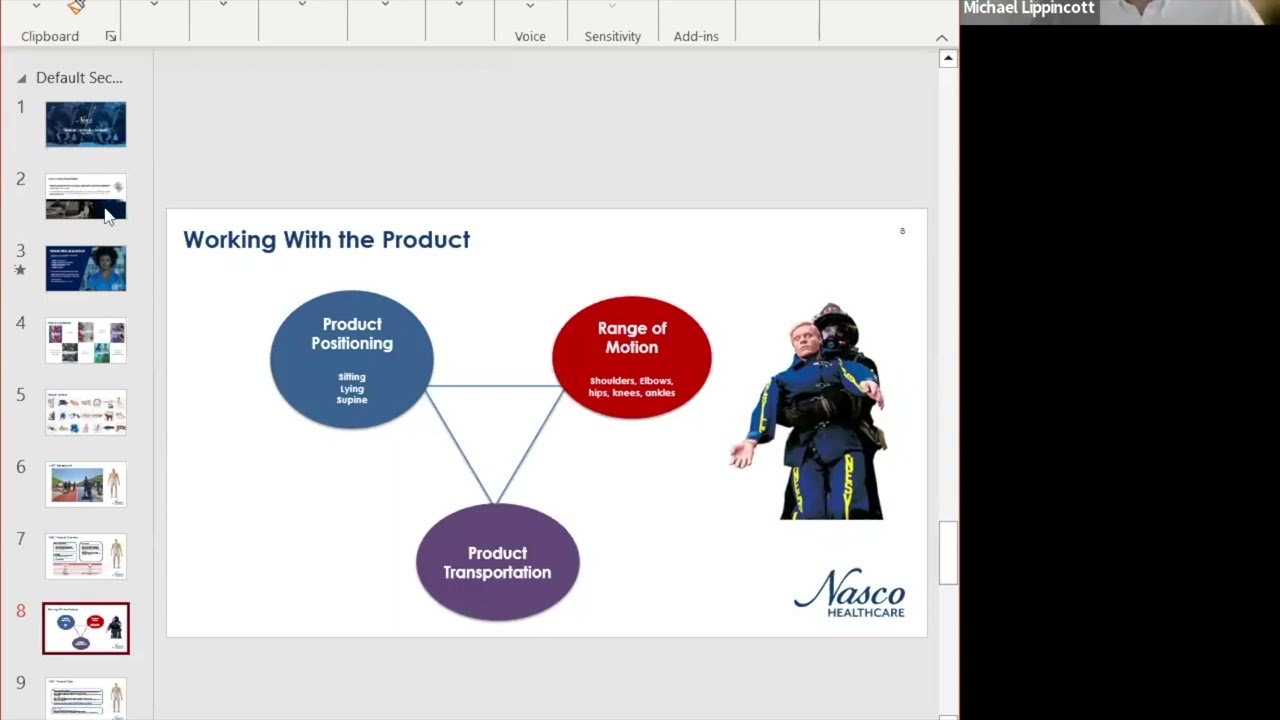Image resolution: width=1280 pixels, height=720 pixels.
Task: Select the purple Product Transportation ellipse
Action: [x=497, y=562]
